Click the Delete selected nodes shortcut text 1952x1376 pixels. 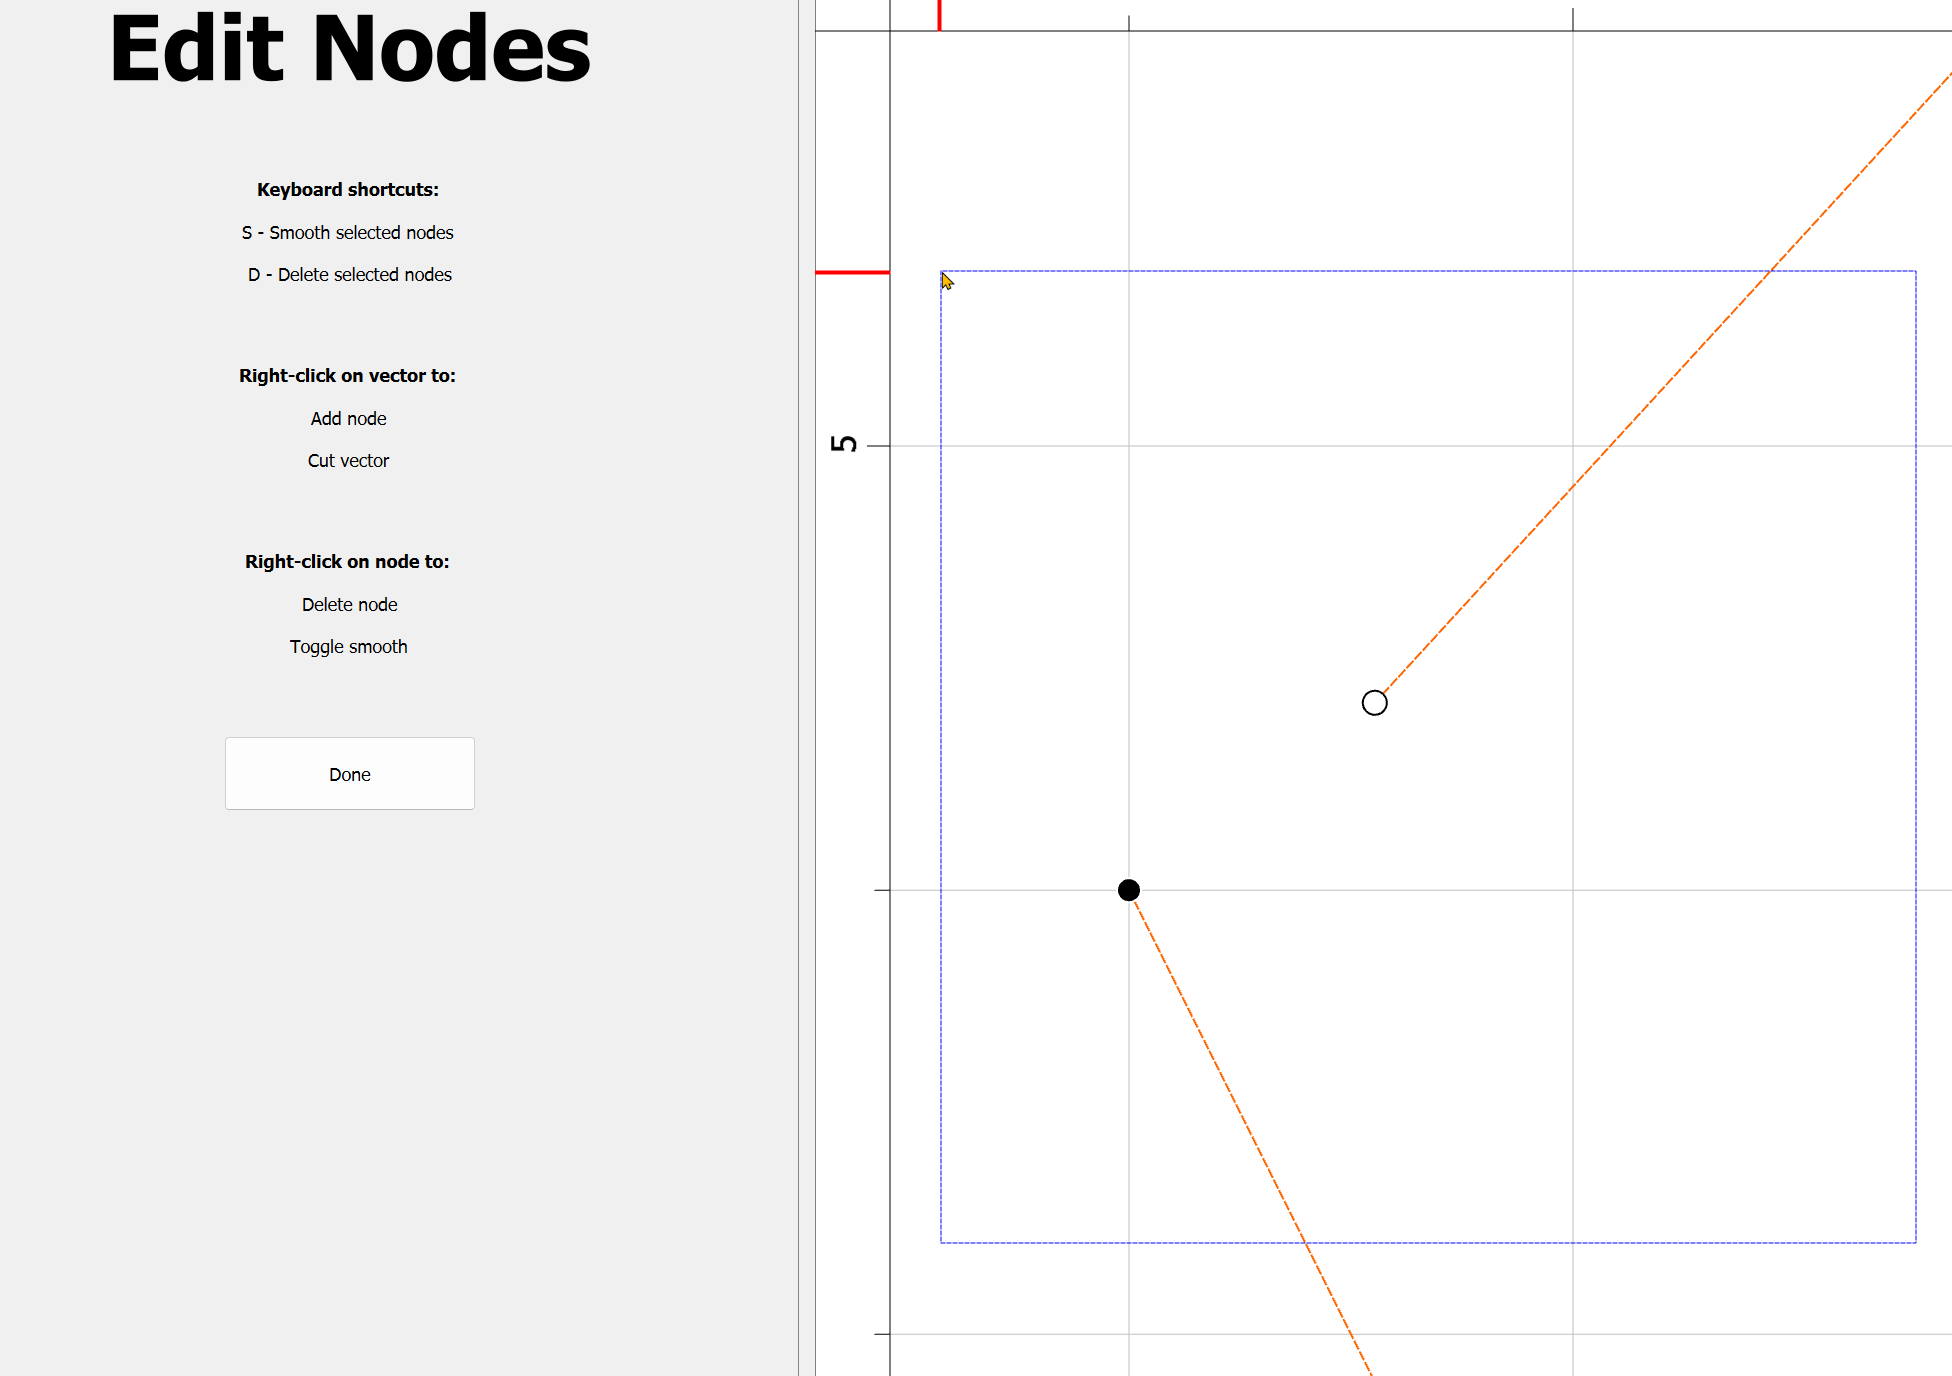point(349,275)
